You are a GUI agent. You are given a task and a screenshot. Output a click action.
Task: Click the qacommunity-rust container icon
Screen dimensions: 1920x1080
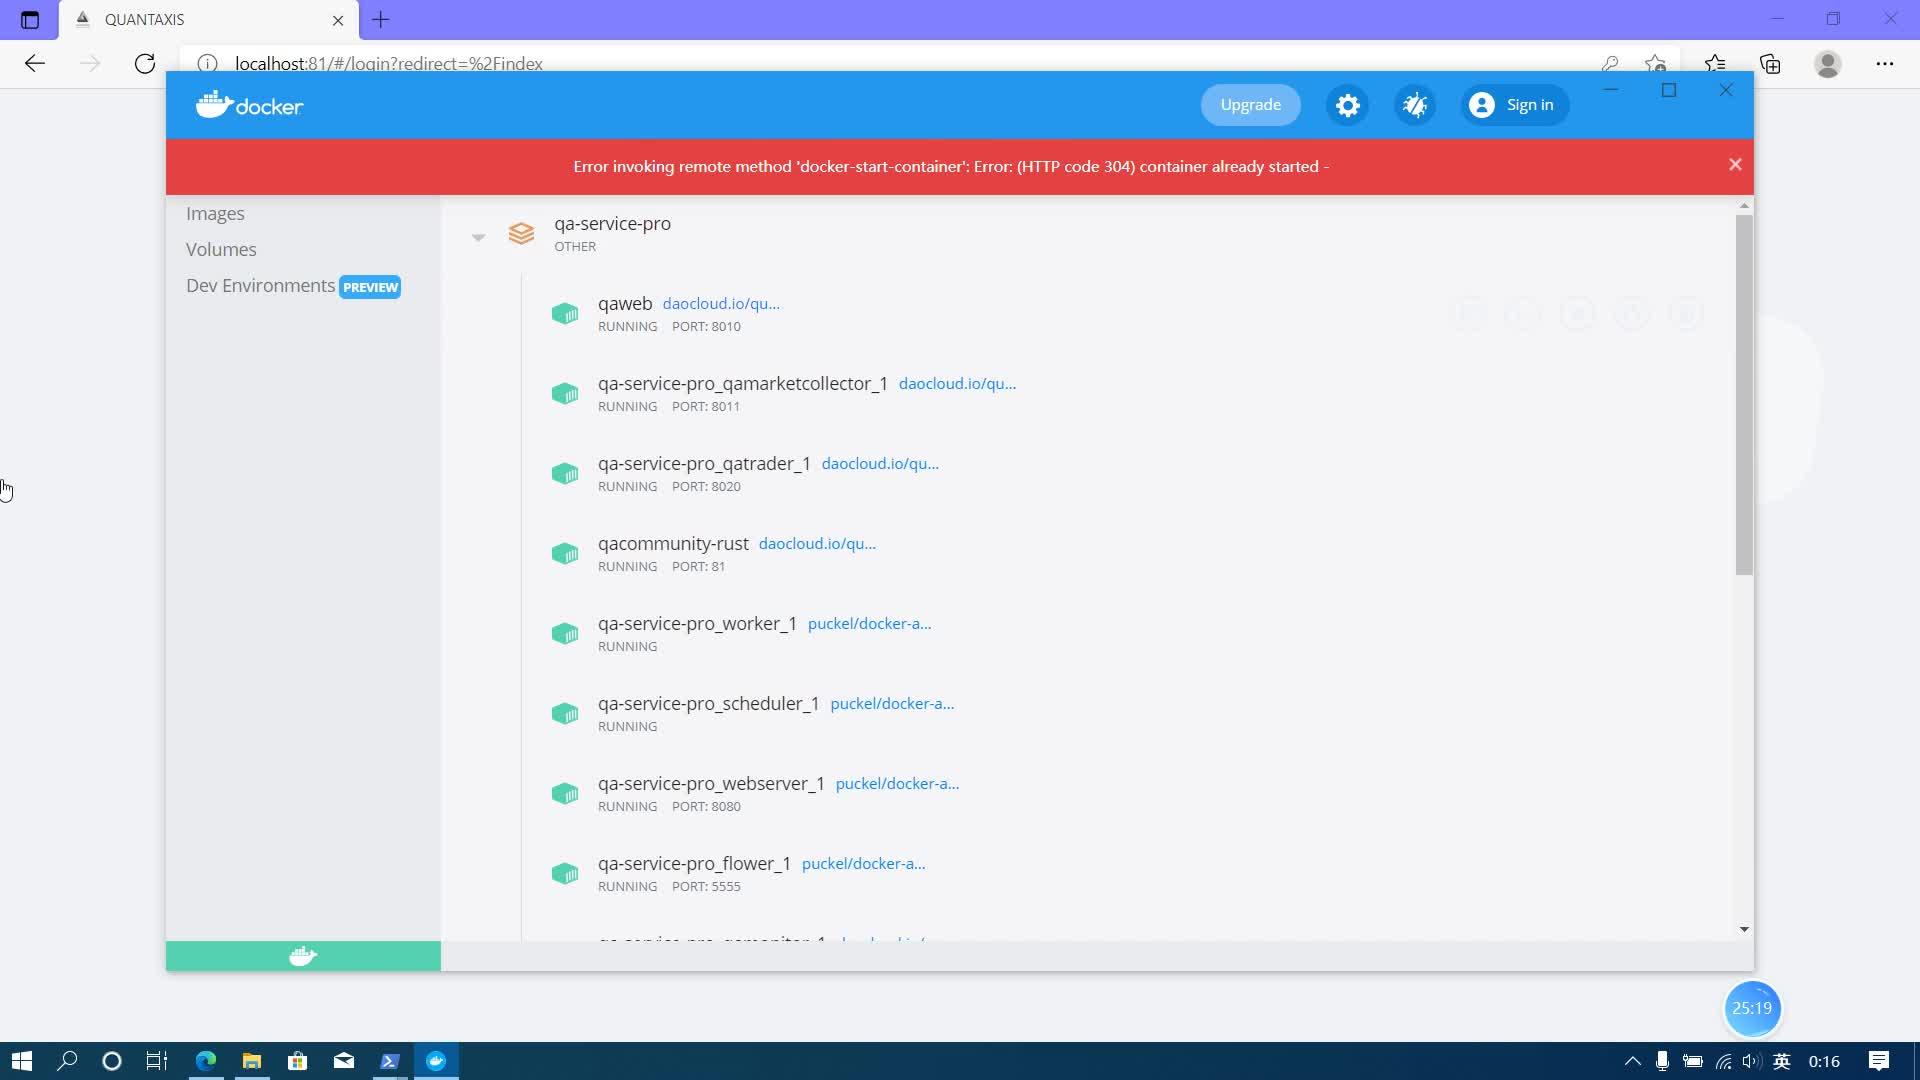565,554
